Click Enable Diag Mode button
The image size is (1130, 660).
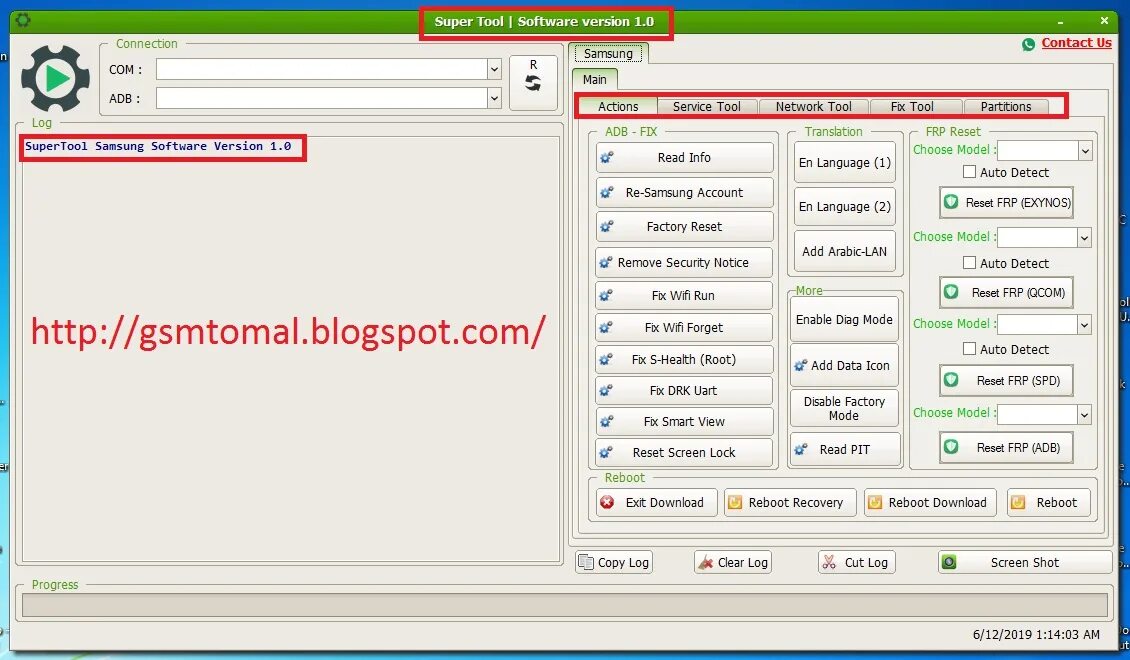coord(844,319)
